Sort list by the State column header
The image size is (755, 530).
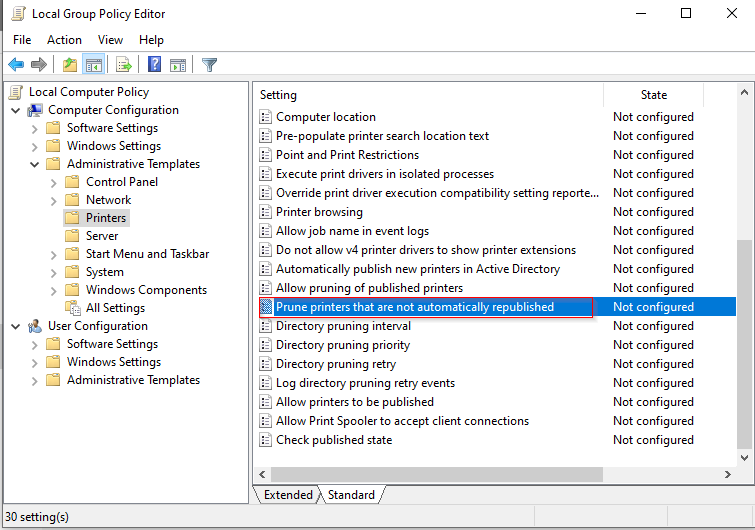pos(653,95)
